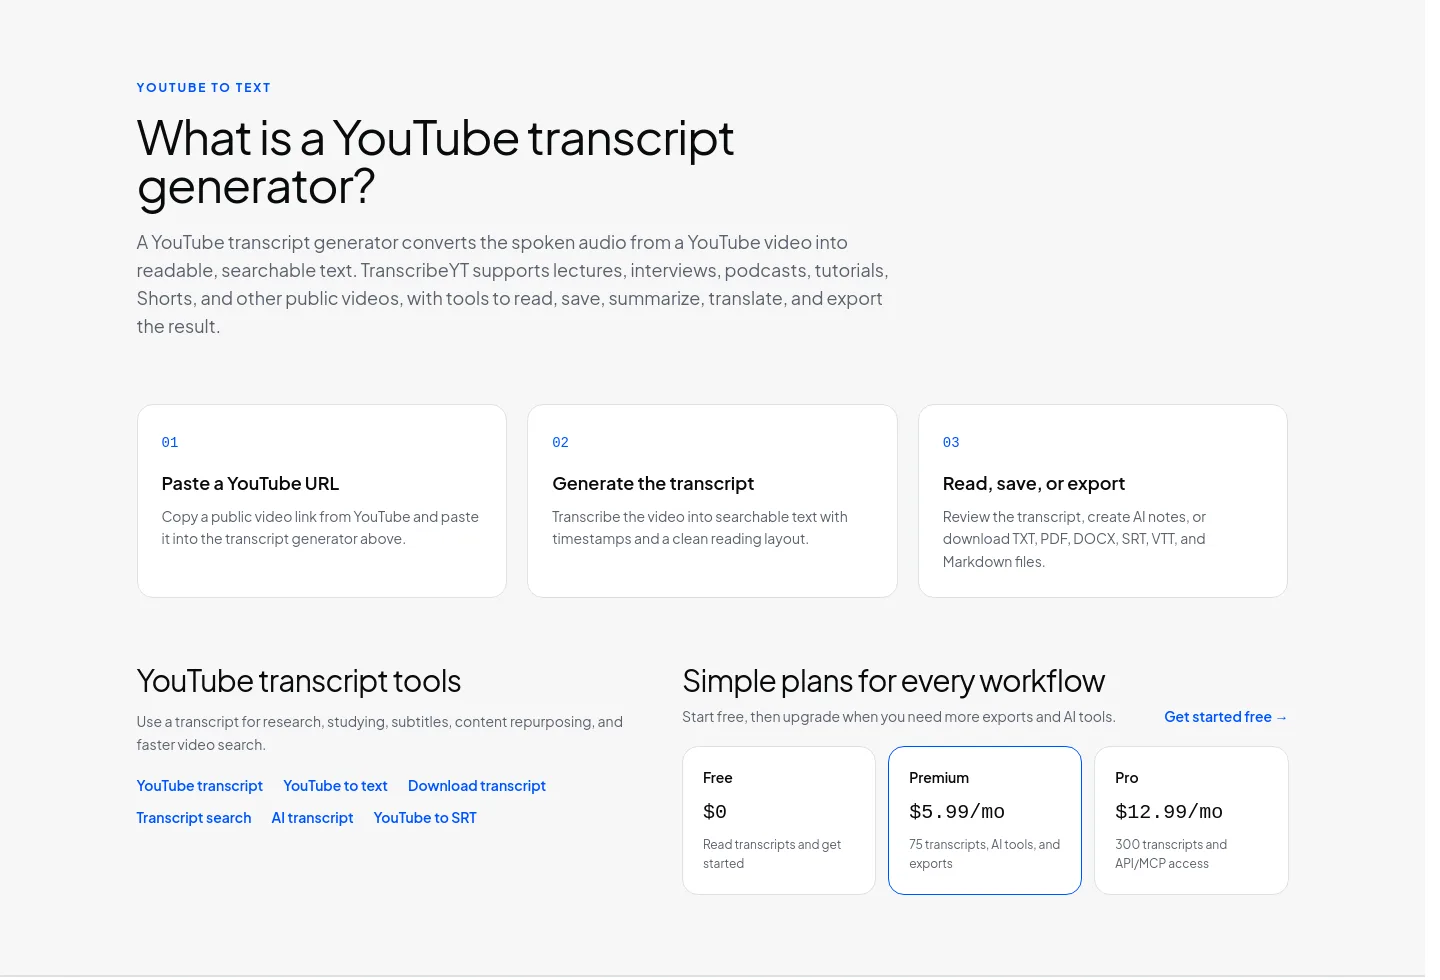Click the text '300 transcripts and API/MCP access'
The height and width of the screenshot is (980, 1440).
tap(1171, 854)
